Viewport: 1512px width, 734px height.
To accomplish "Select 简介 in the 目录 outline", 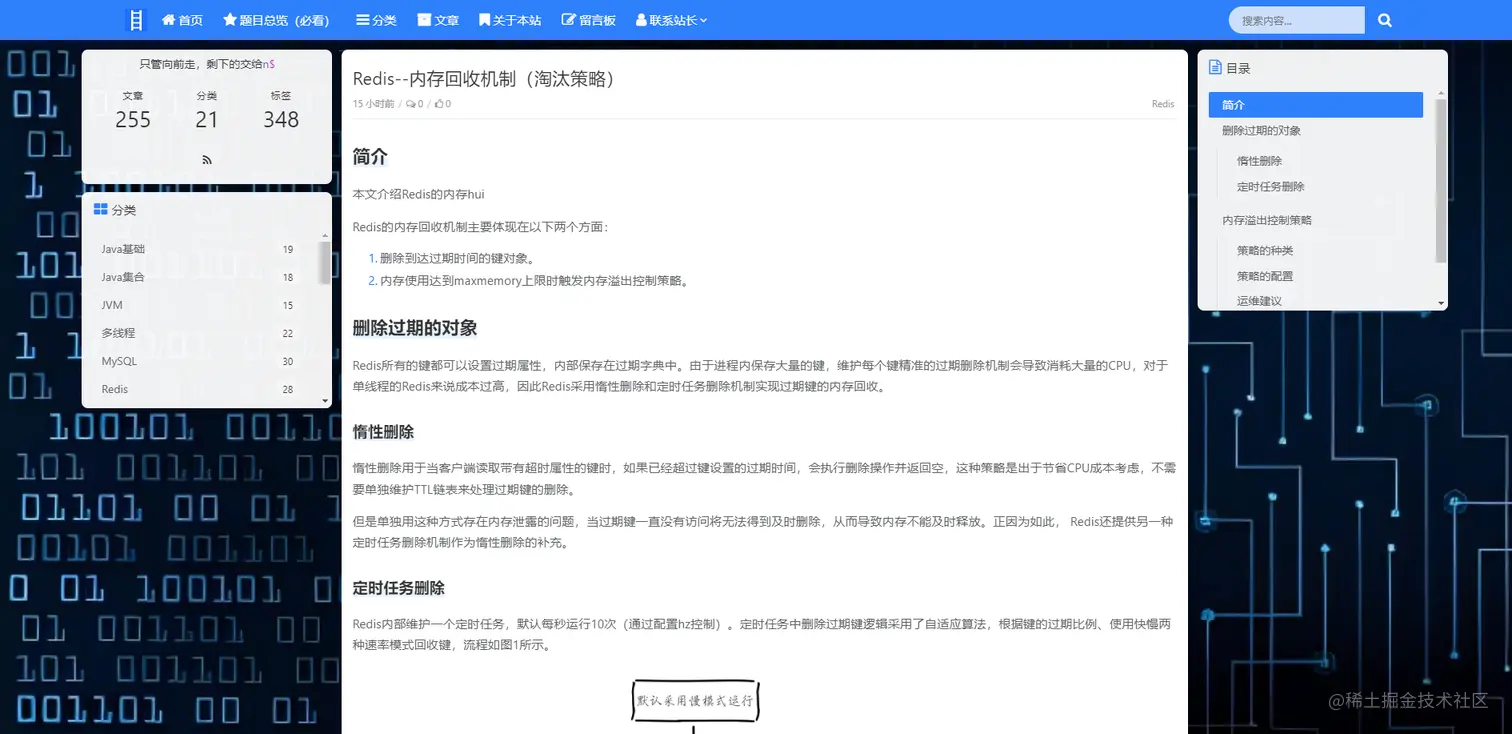I will [x=1315, y=104].
